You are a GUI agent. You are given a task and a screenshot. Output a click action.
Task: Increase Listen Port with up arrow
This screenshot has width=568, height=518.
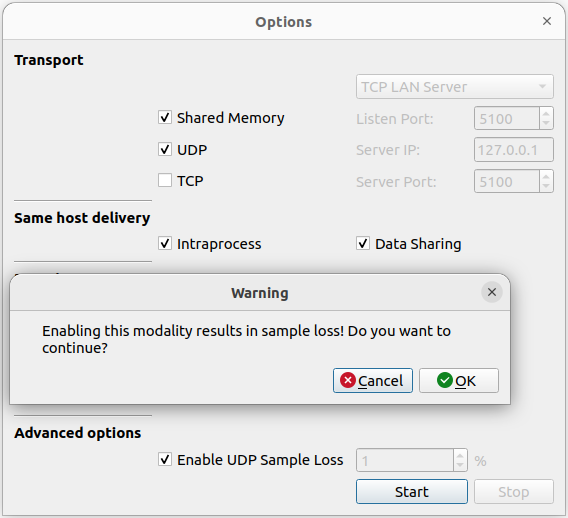click(546, 113)
